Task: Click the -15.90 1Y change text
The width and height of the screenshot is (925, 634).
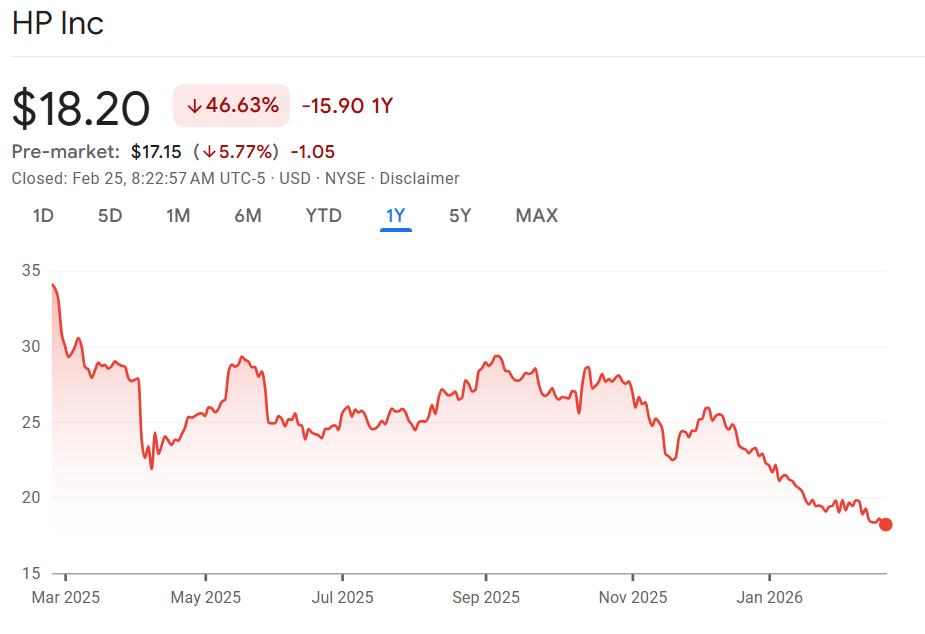Action: tap(347, 106)
